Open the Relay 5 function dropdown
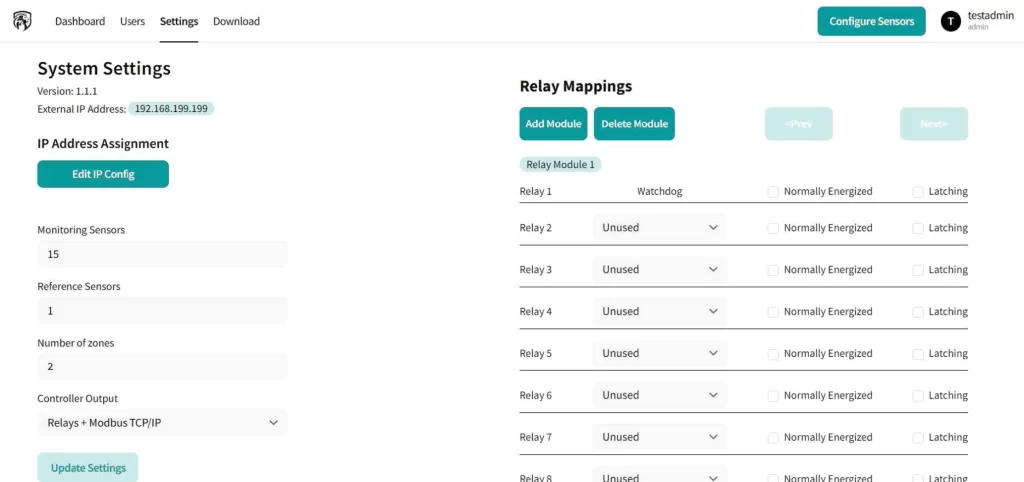Screen dimensions: 1024x482 (660, 354)
